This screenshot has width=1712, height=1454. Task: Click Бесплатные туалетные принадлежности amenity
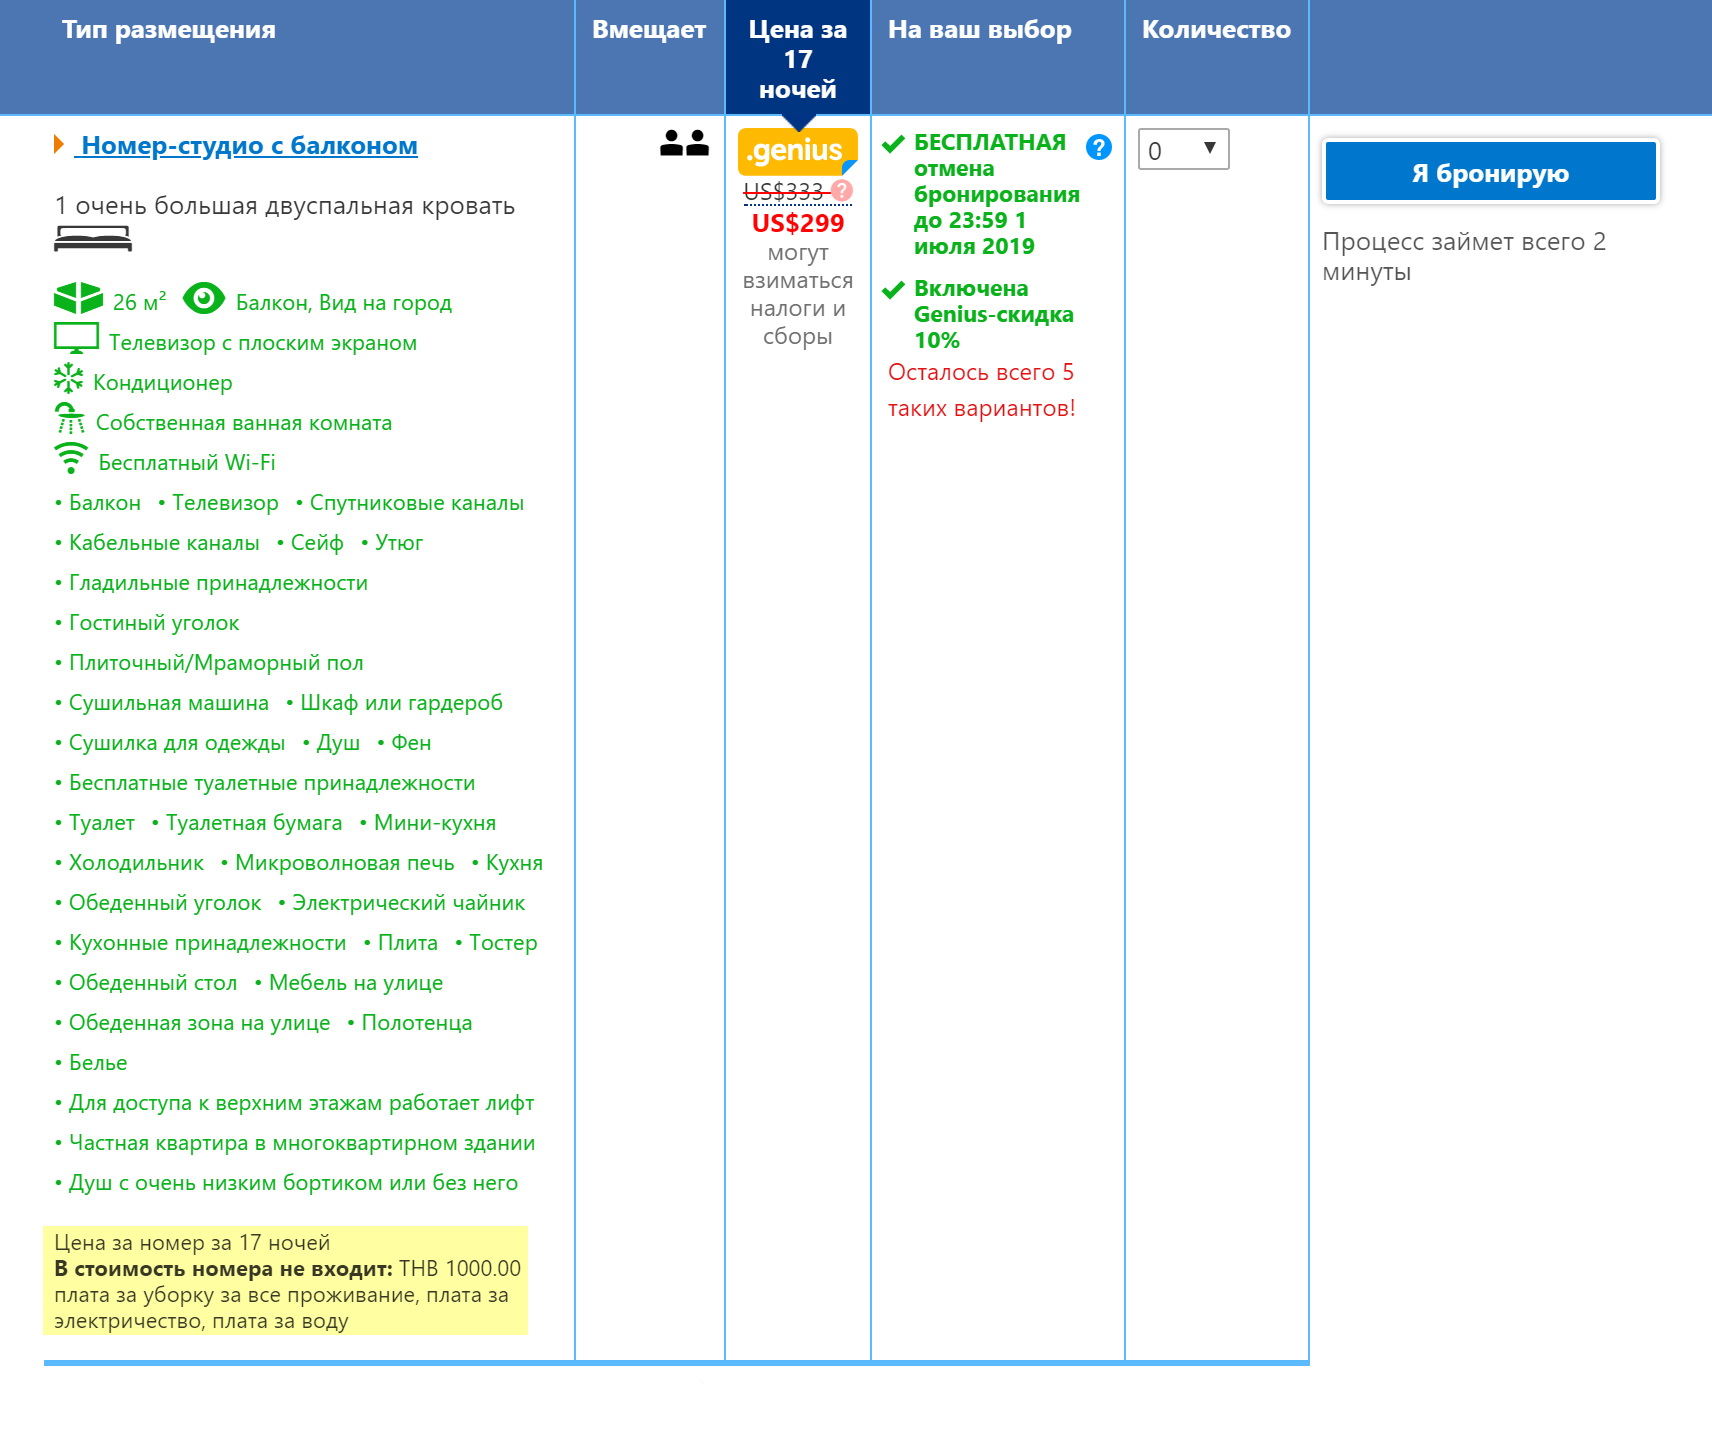pyautogui.click(x=272, y=782)
